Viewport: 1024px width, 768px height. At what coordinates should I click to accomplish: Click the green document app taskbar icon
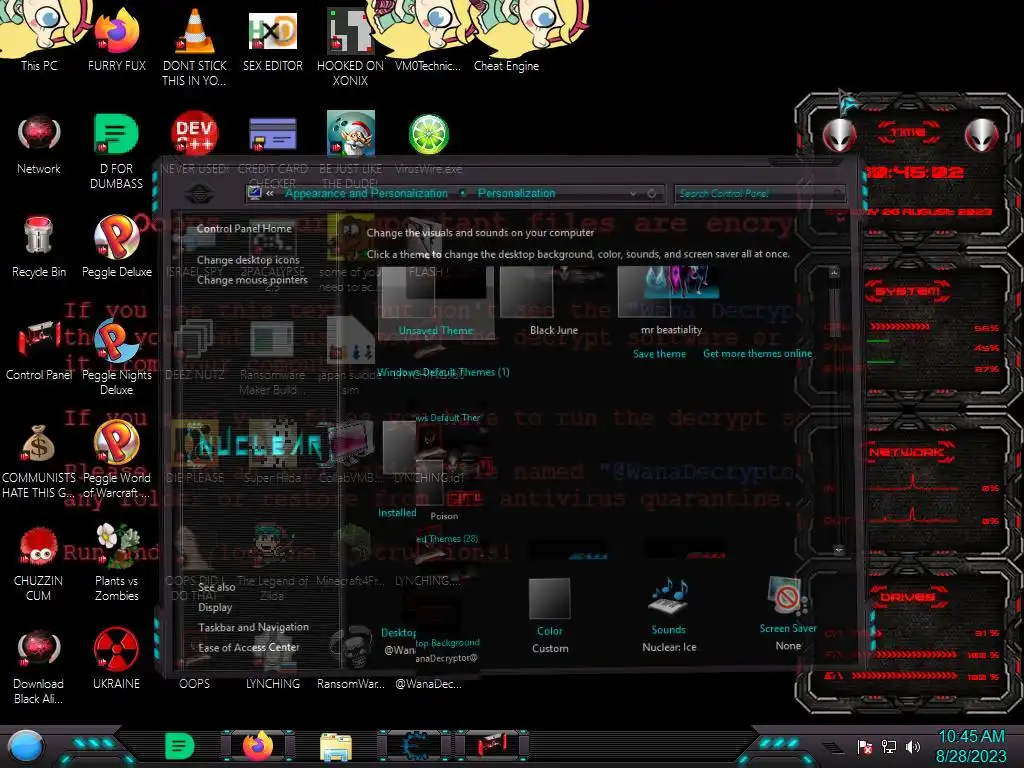click(180, 746)
